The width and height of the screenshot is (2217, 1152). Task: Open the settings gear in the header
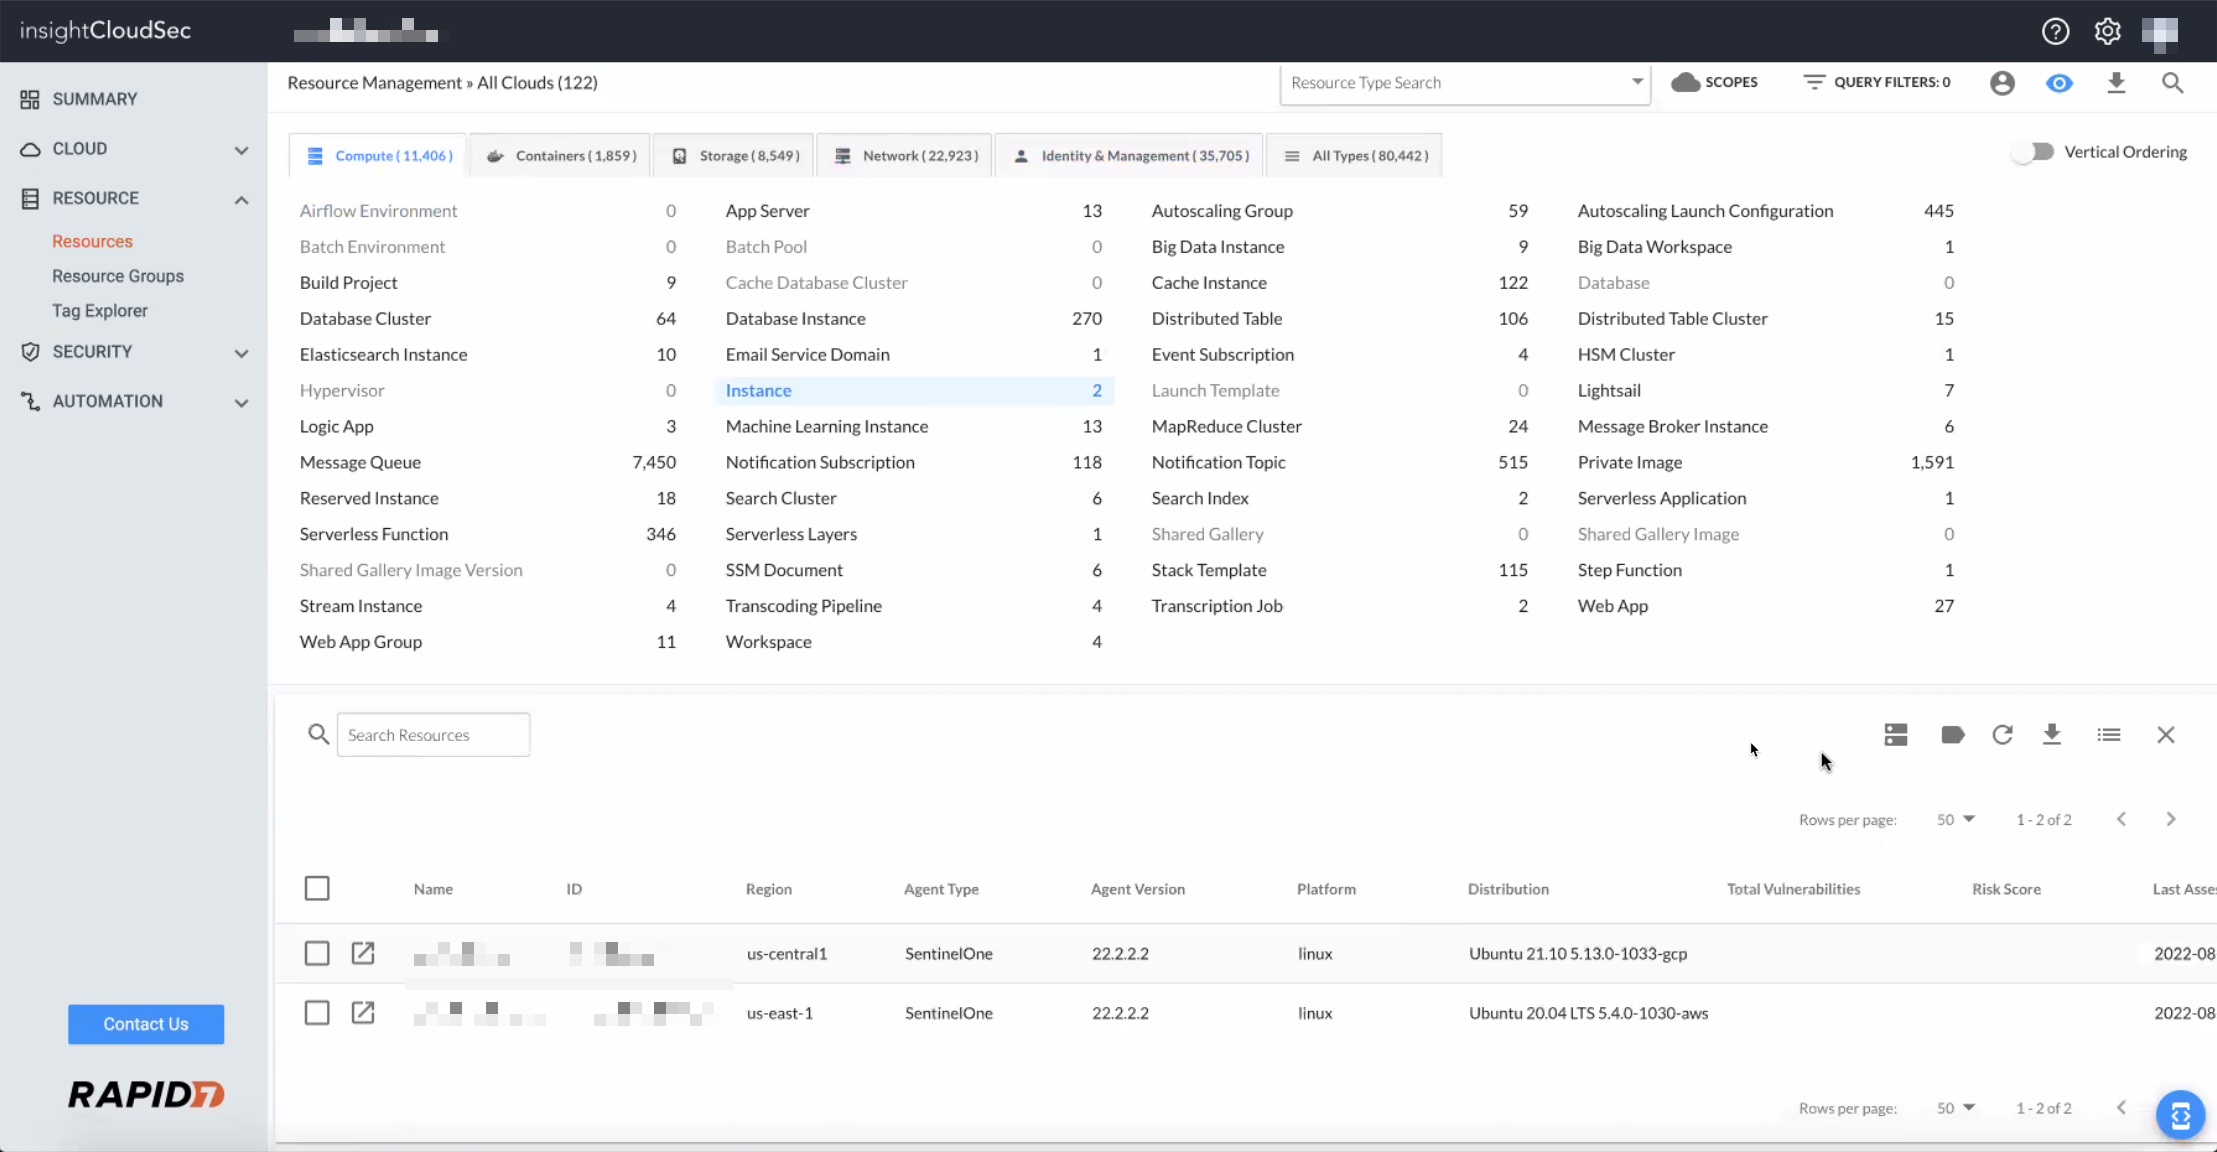pyautogui.click(x=2107, y=32)
